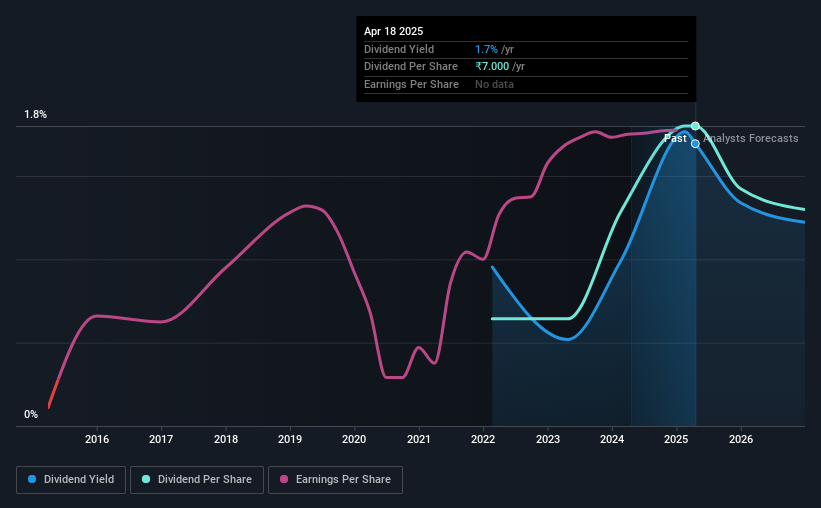
Task: Select the 2016 x-axis label
Action: click(97, 439)
